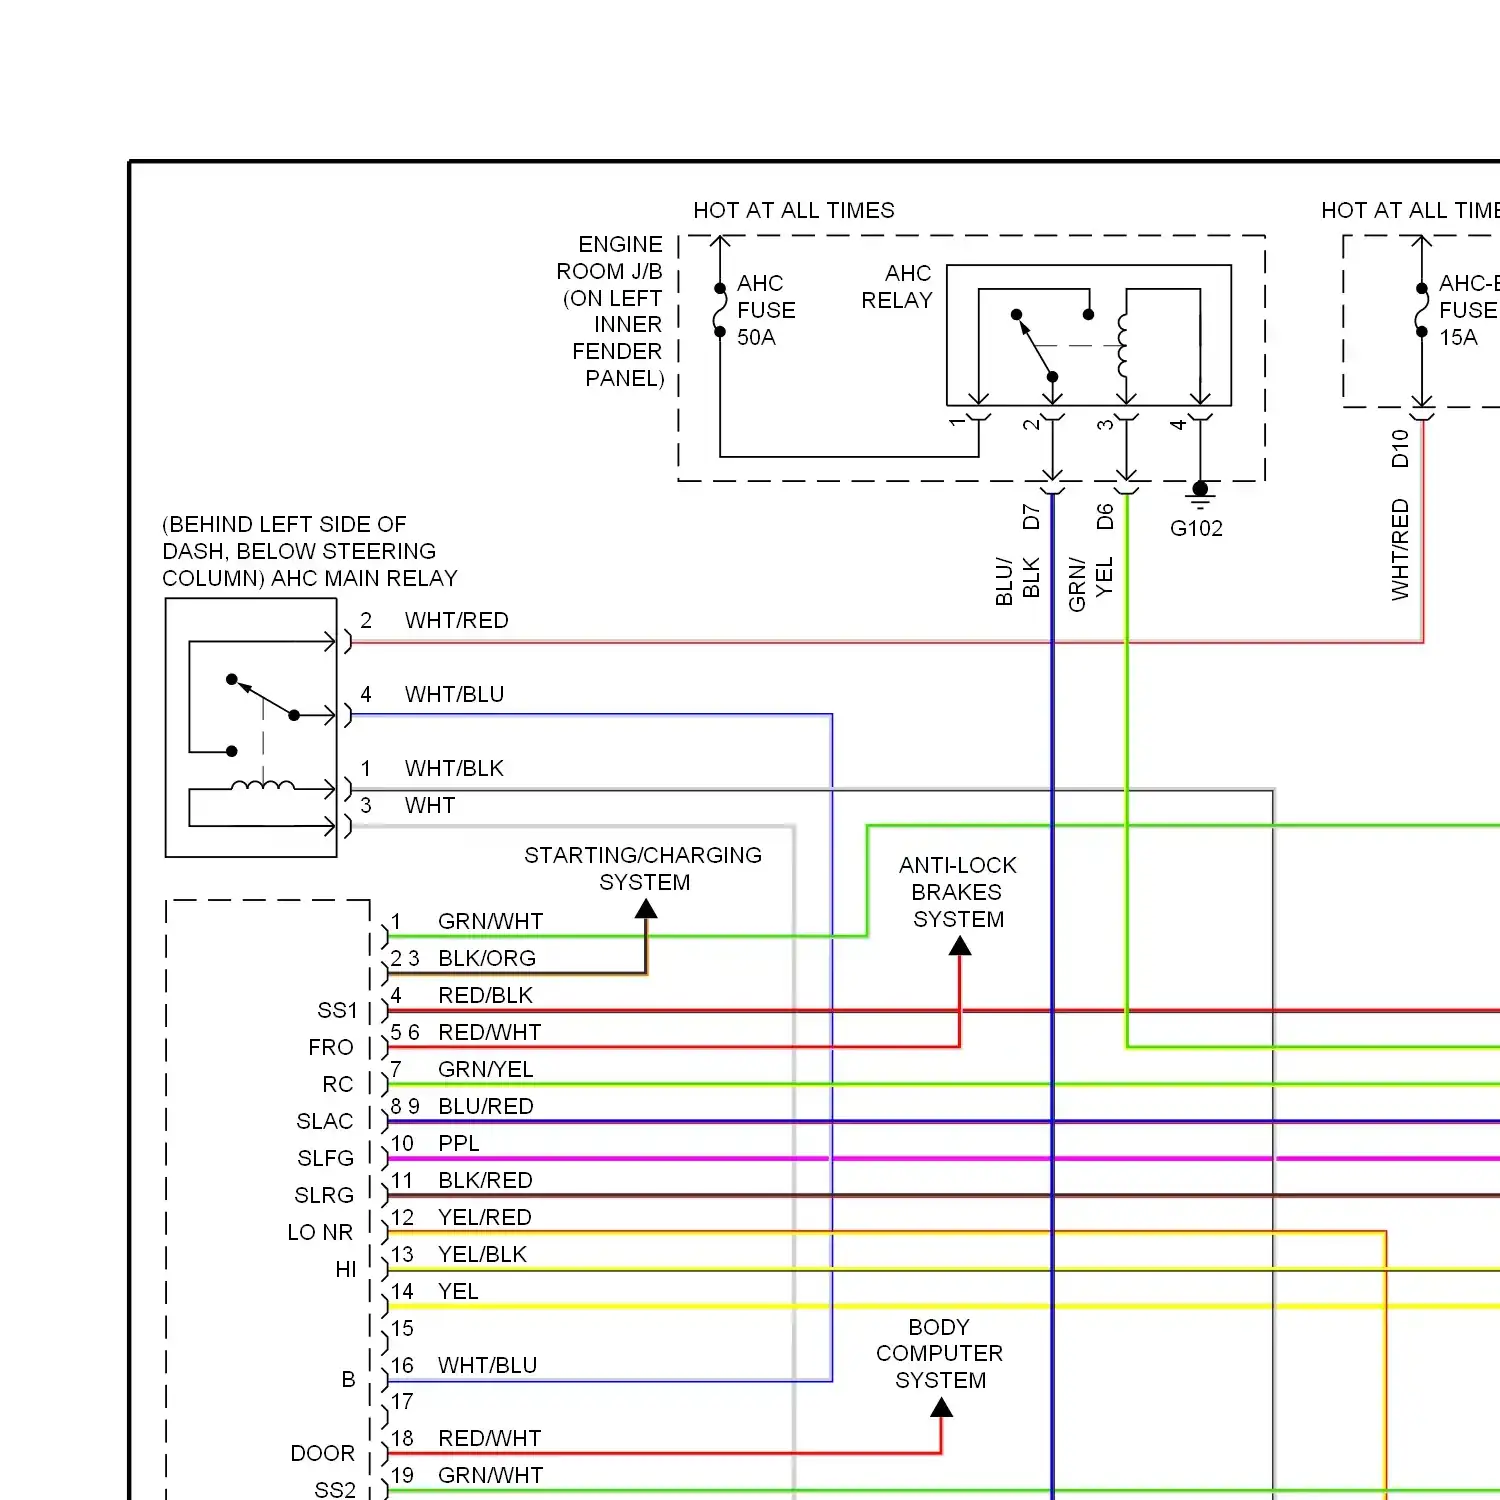This screenshot has height=1500, width=1500.
Task: Select the 'BODY COMPUTER SYSTEM' label
Action: (939, 1353)
